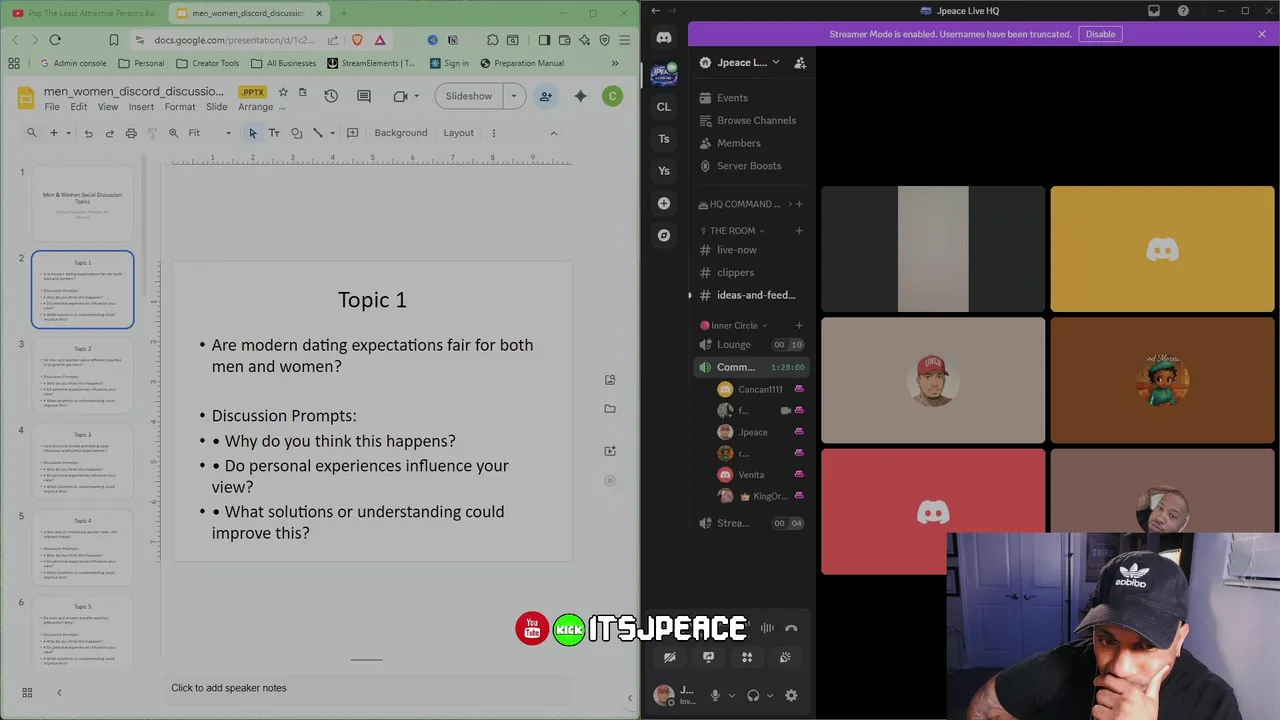Image resolution: width=1280 pixels, height=720 pixels.
Task: Select slide 1 title thumbnail
Action: 83,203
